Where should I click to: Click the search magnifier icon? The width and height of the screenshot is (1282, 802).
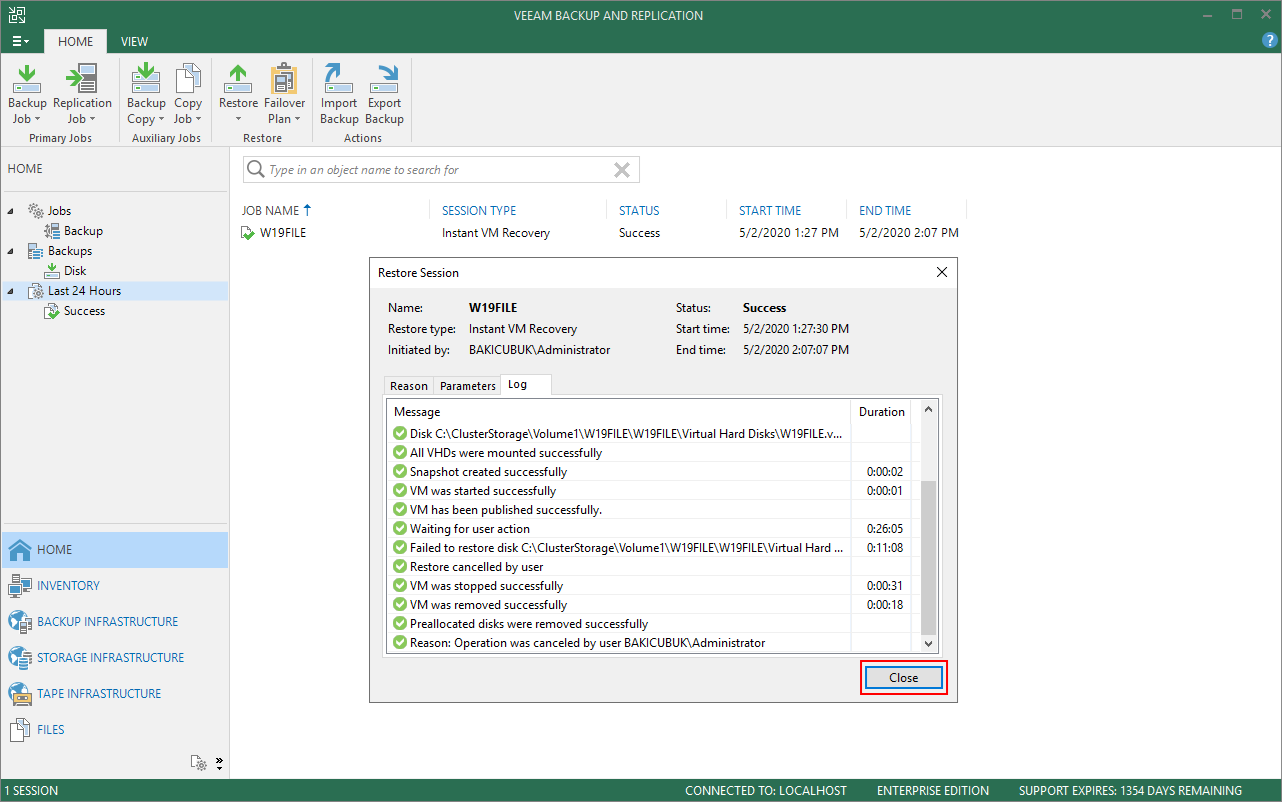coord(256,170)
